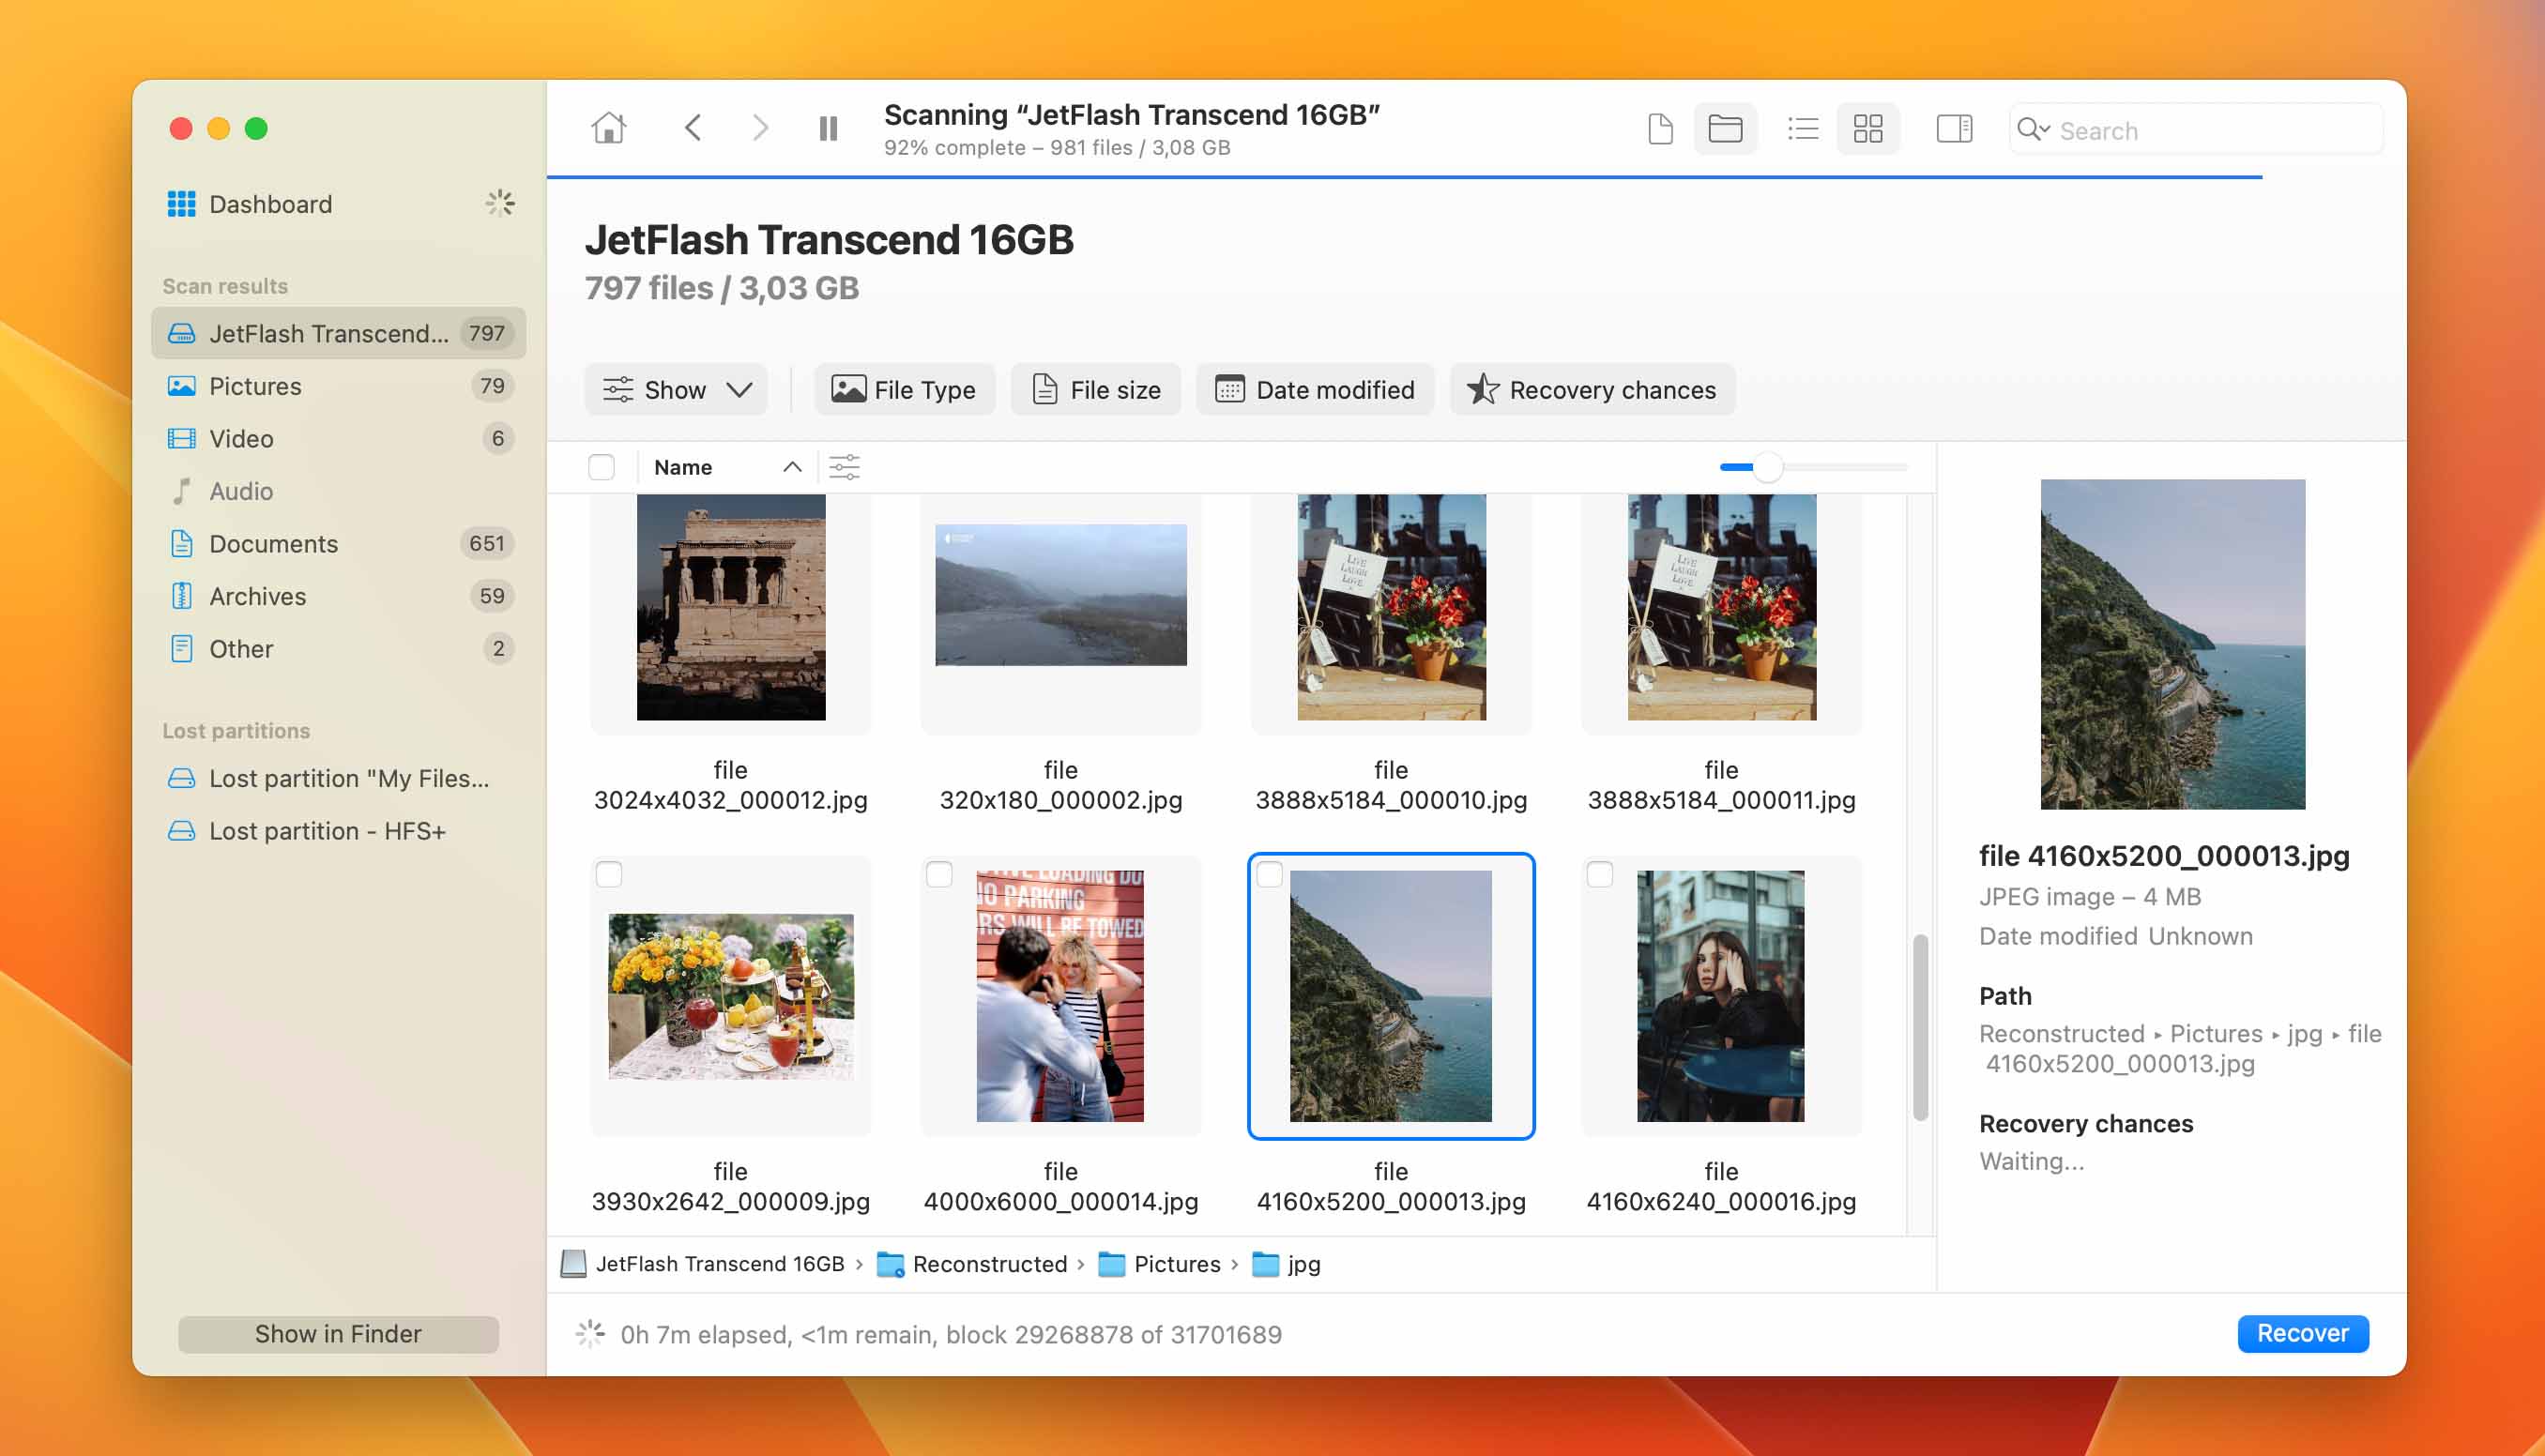Switch to the folder view icon

[1725, 129]
